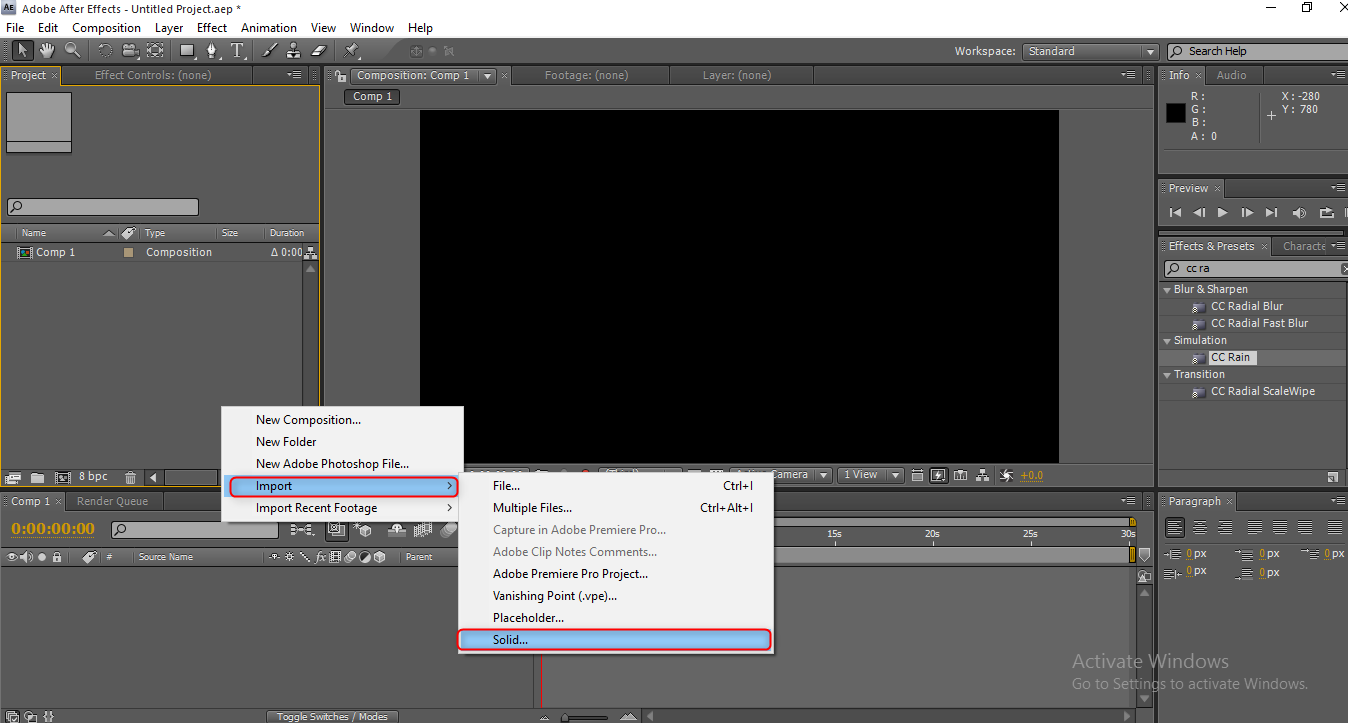The image size is (1348, 723).
Task: Click the Project panel search field
Action: 102,207
